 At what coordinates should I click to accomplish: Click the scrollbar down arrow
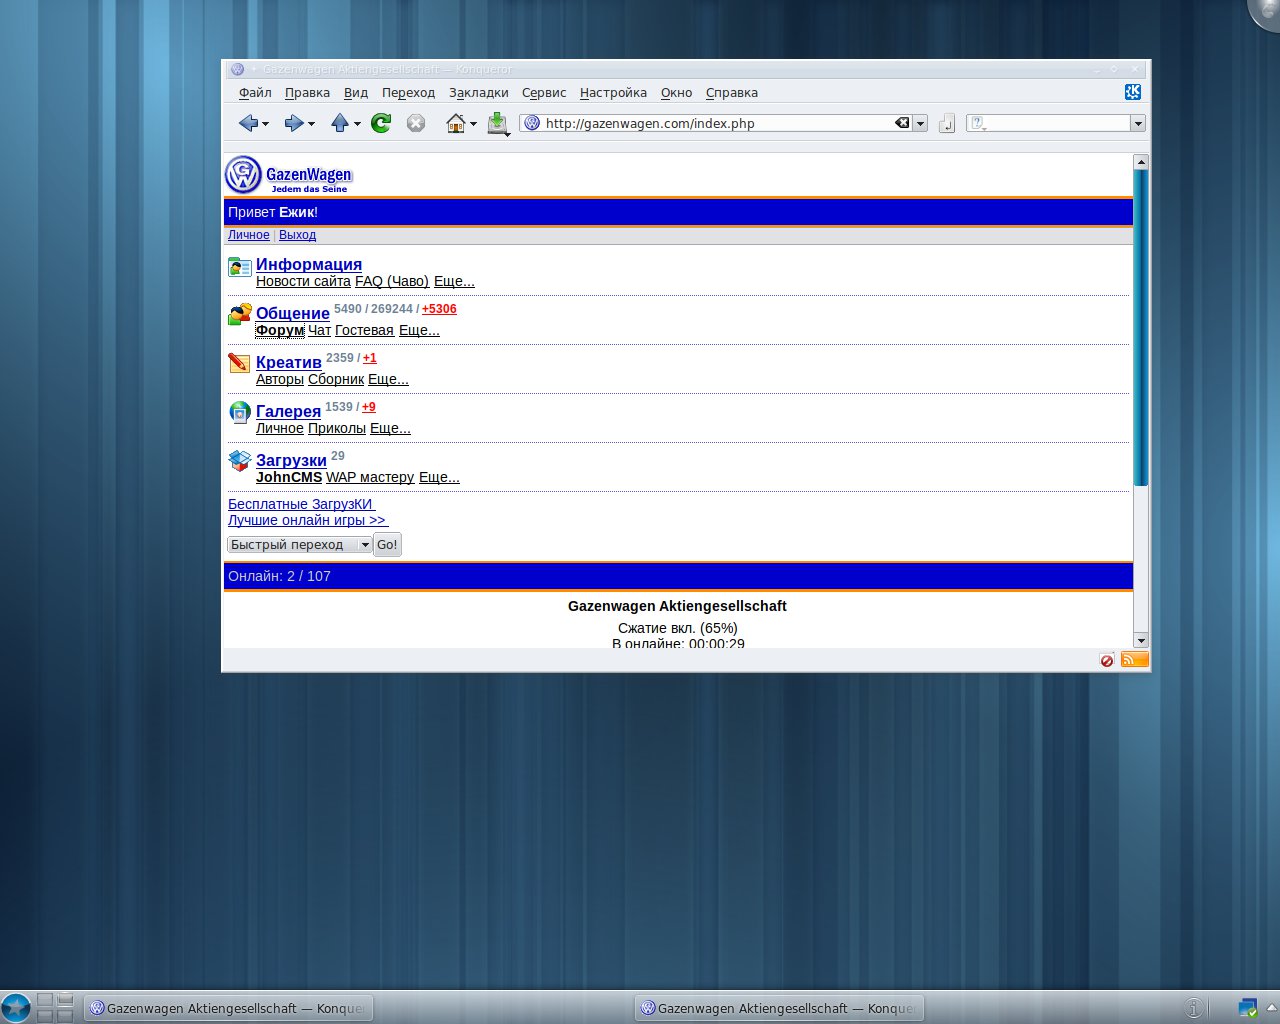pyautogui.click(x=1140, y=640)
